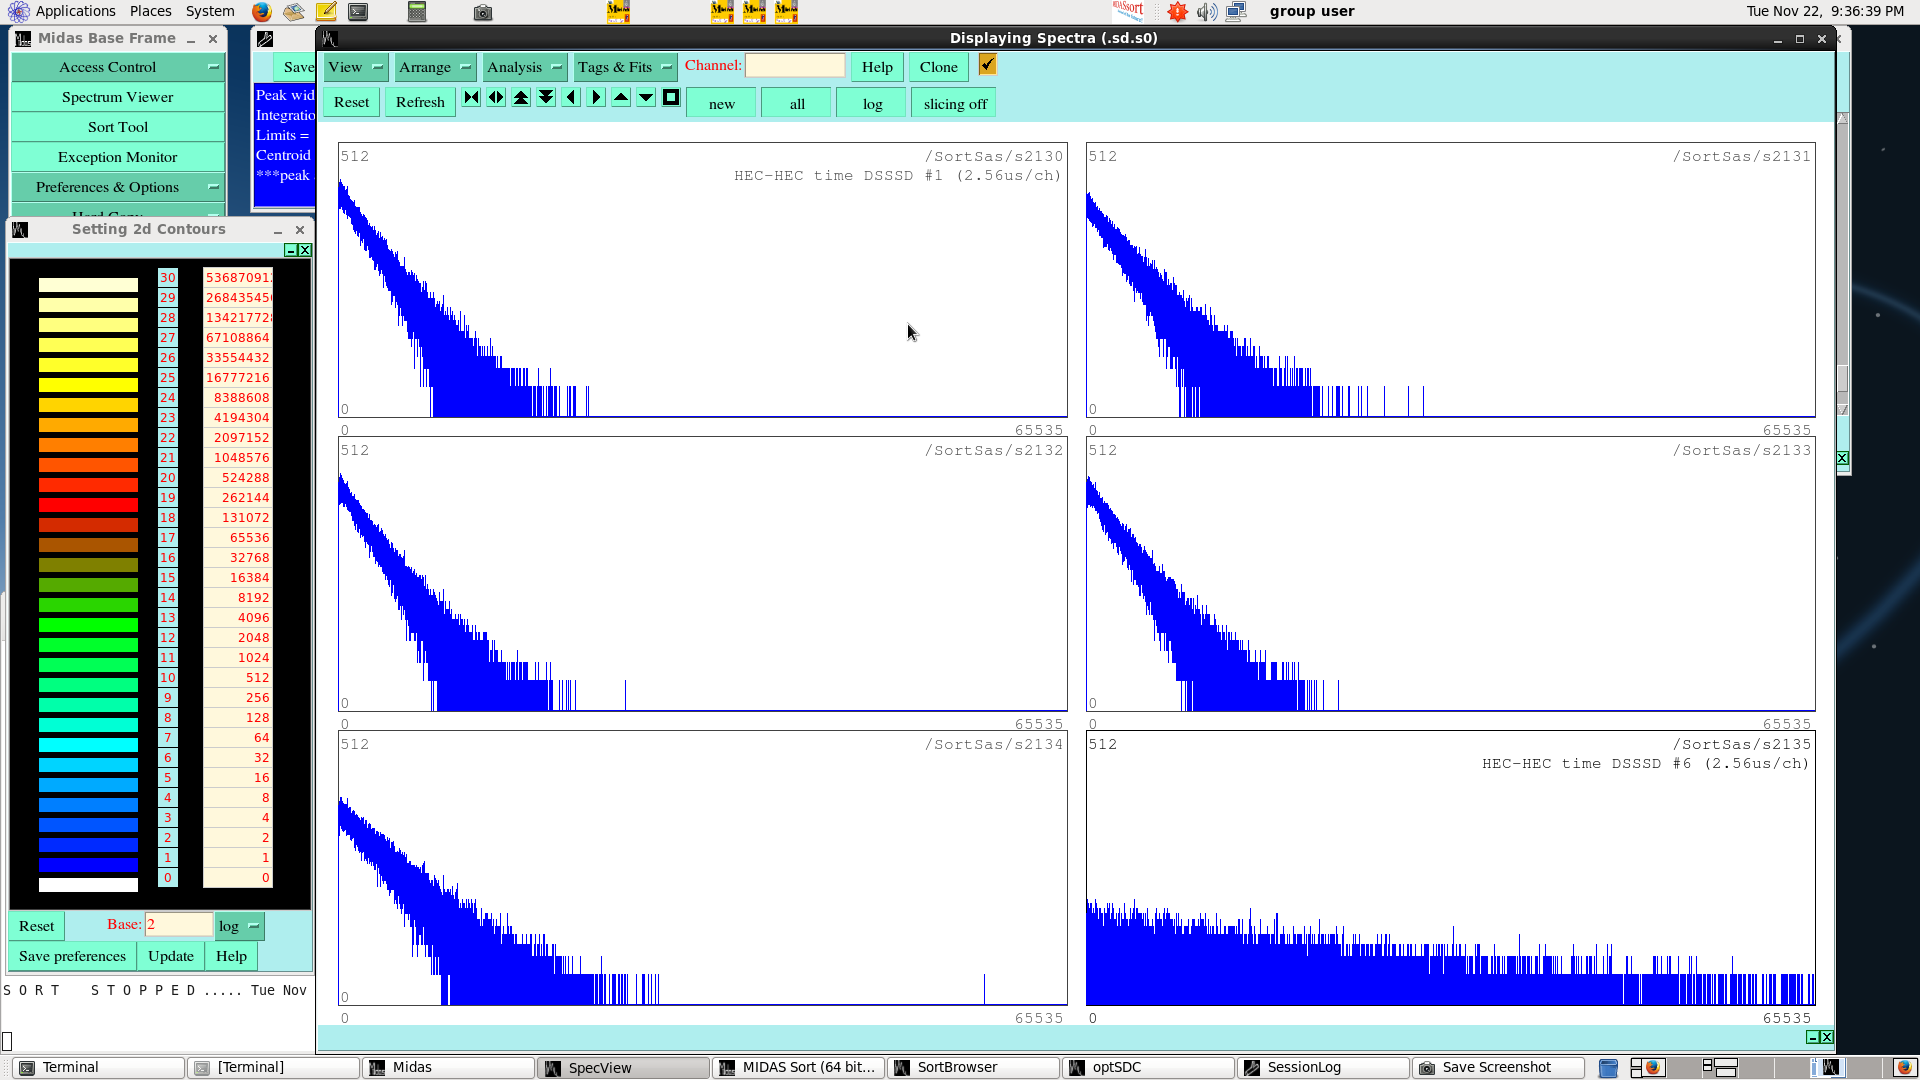Switch to SessionLog taskbar item

(x=1324, y=1068)
